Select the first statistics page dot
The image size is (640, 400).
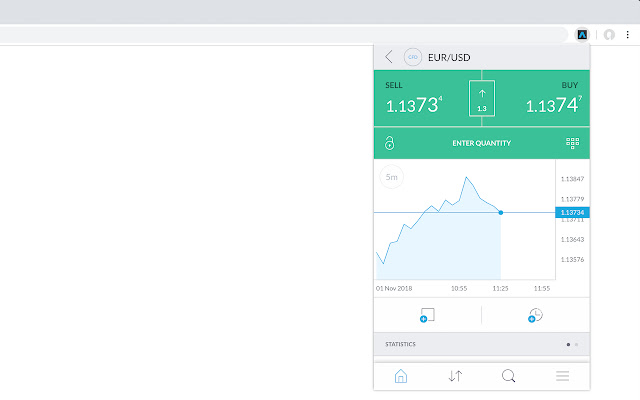[x=568, y=344]
